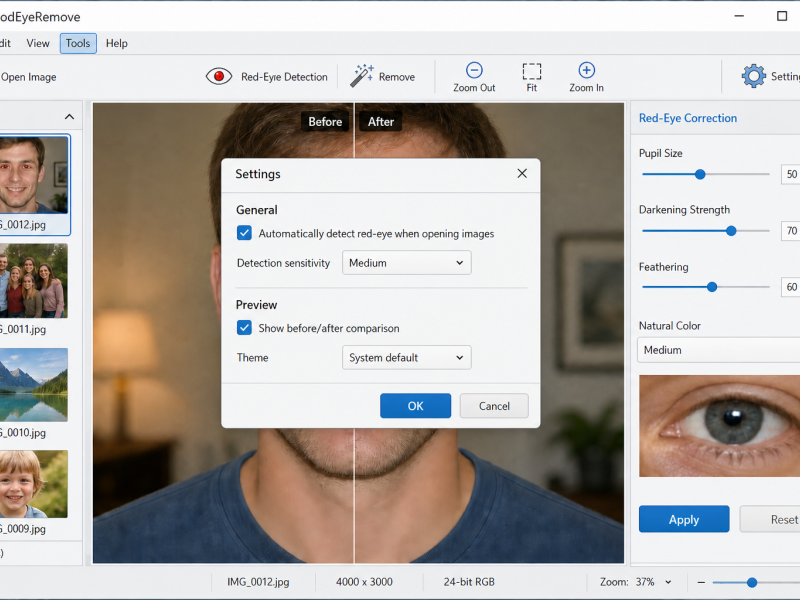The image size is (800, 600).
Task: Click the Red-Eye Correction panel heading
Action: tap(688, 118)
